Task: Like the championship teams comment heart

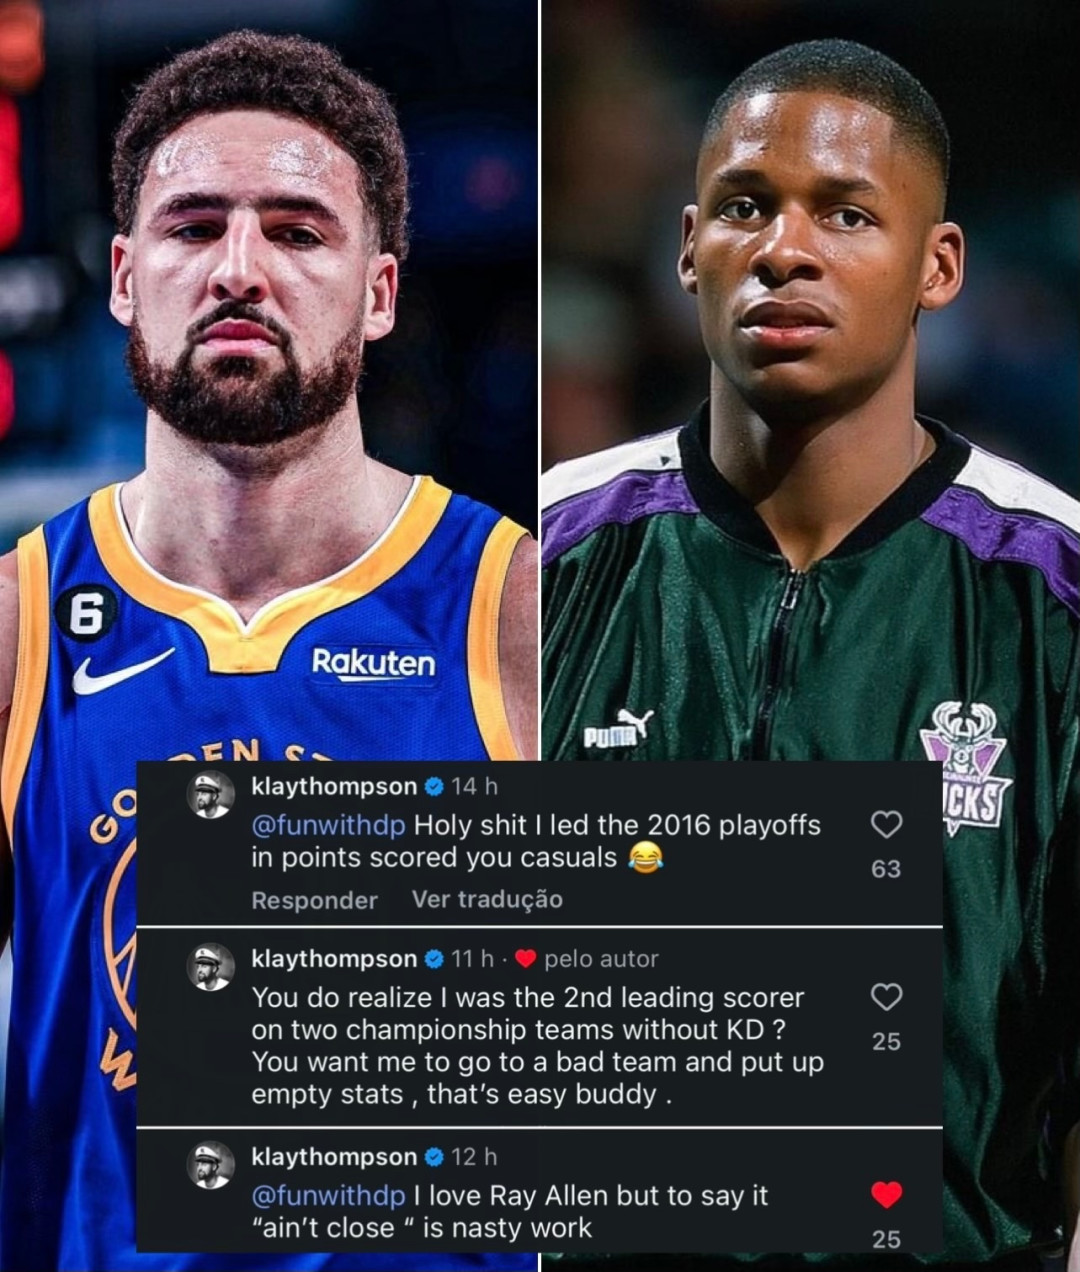Action: [x=886, y=997]
